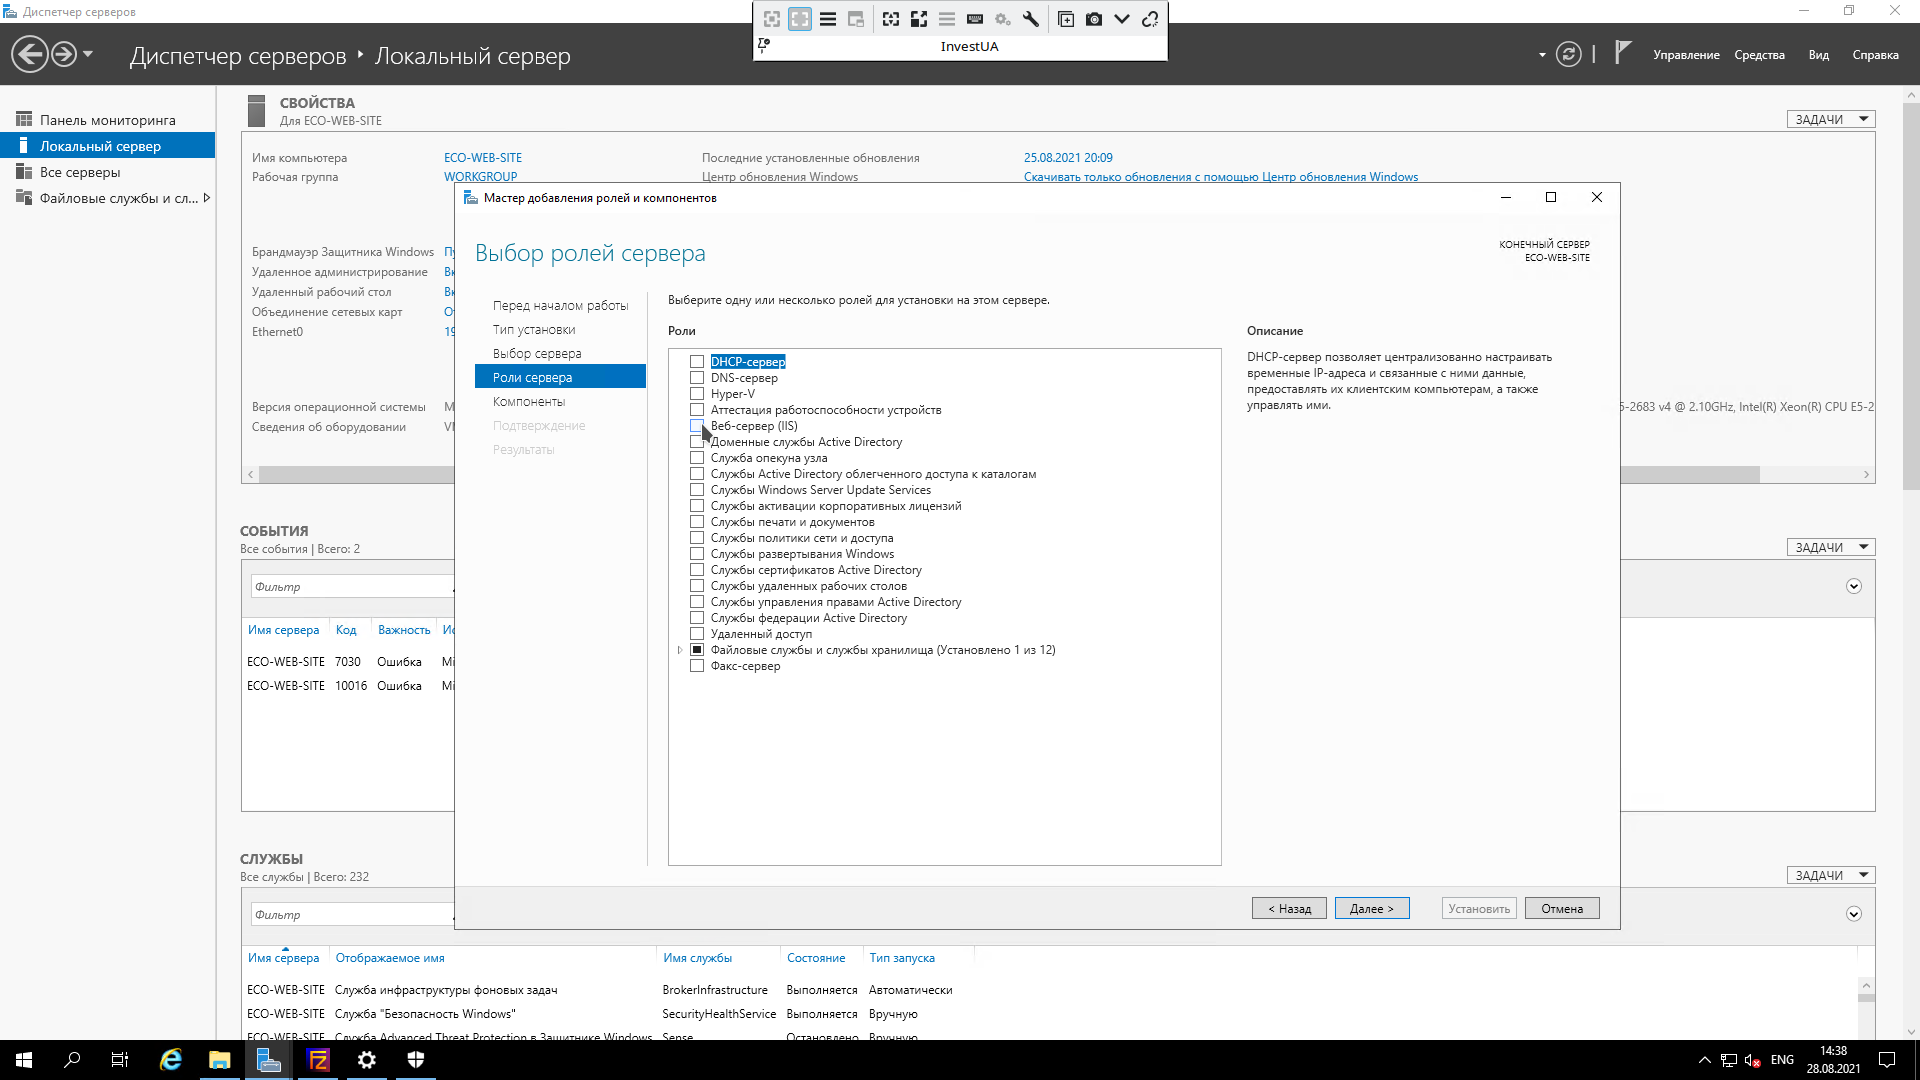This screenshot has height=1080, width=1920.
Task: Open the ЗАДАЧИ dropdown in Свойства section
Action: click(1830, 119)
